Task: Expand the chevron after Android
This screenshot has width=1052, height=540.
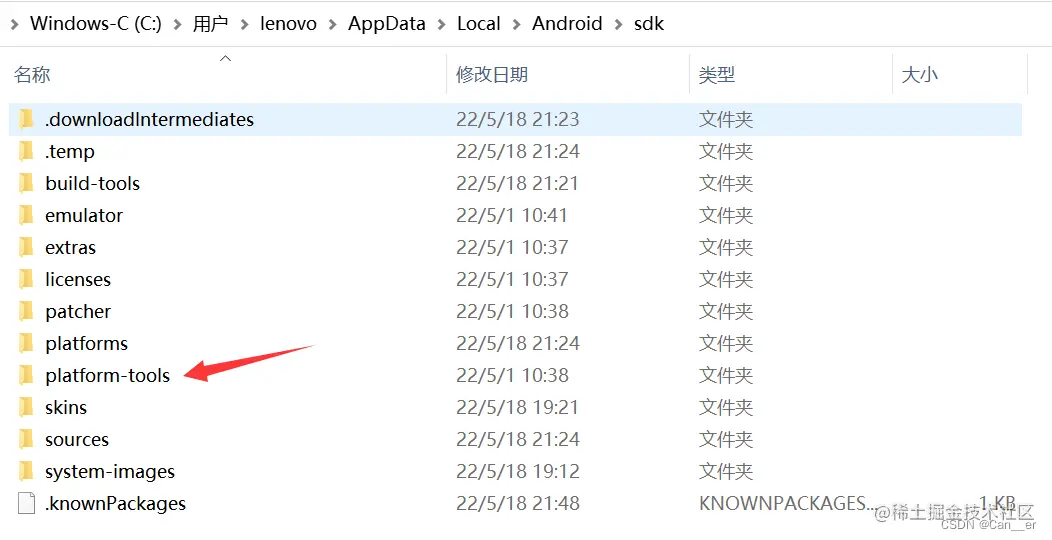Action: click(x=618, y=25)
